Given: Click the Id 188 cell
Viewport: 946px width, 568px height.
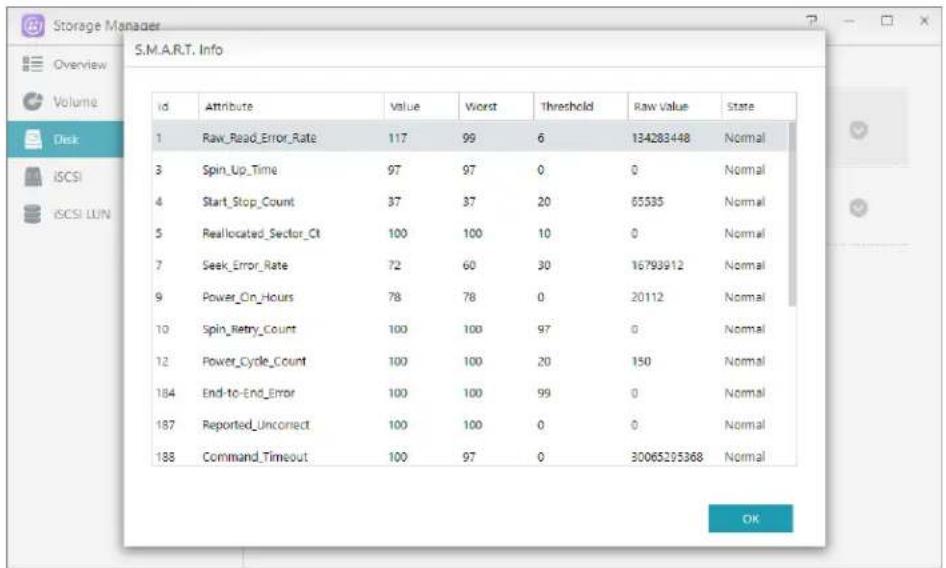Looking at the screenshot, I should [165, 457].
